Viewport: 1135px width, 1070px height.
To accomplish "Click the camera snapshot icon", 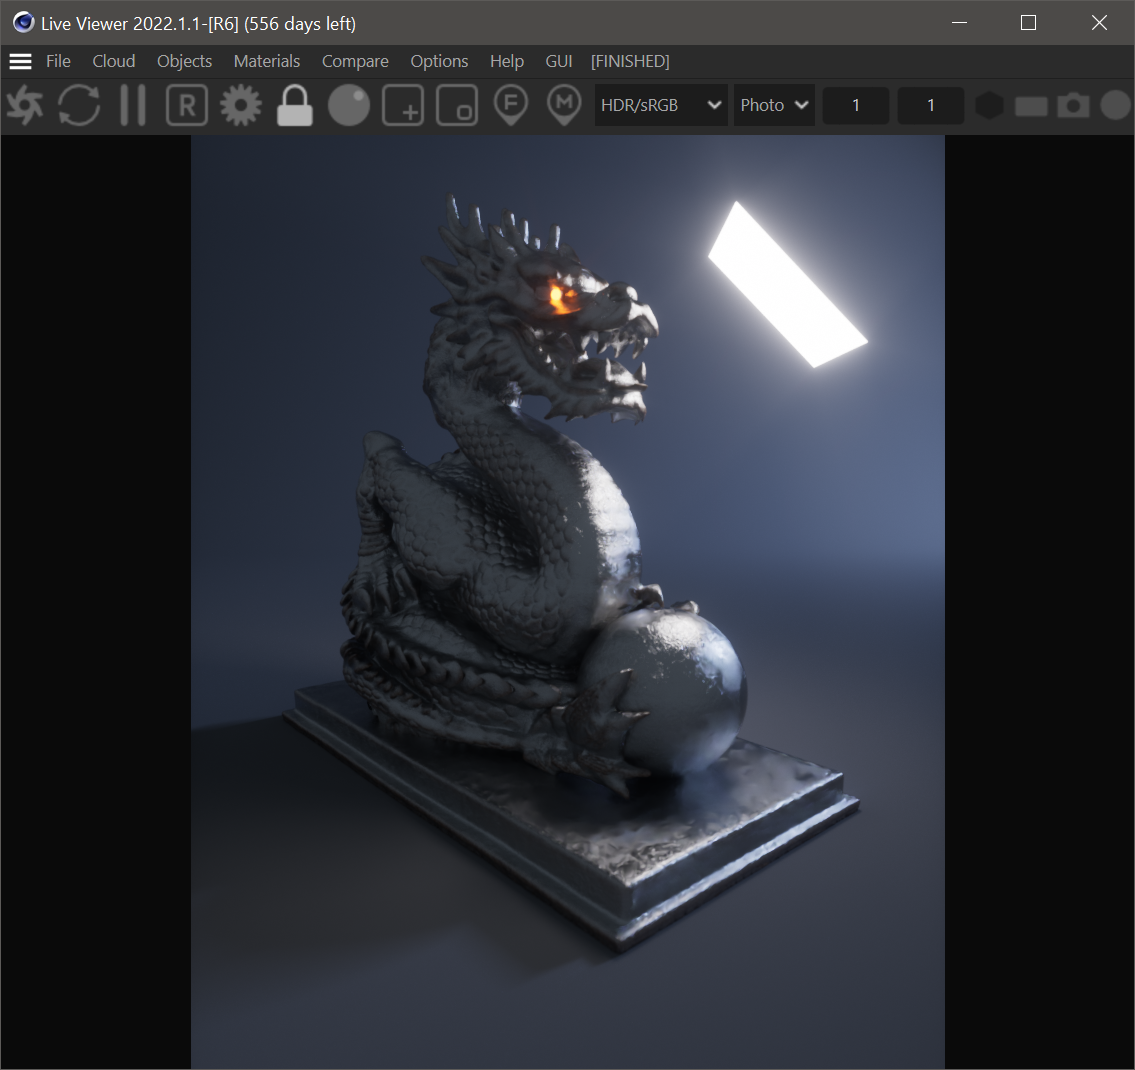I will 1073,105.
